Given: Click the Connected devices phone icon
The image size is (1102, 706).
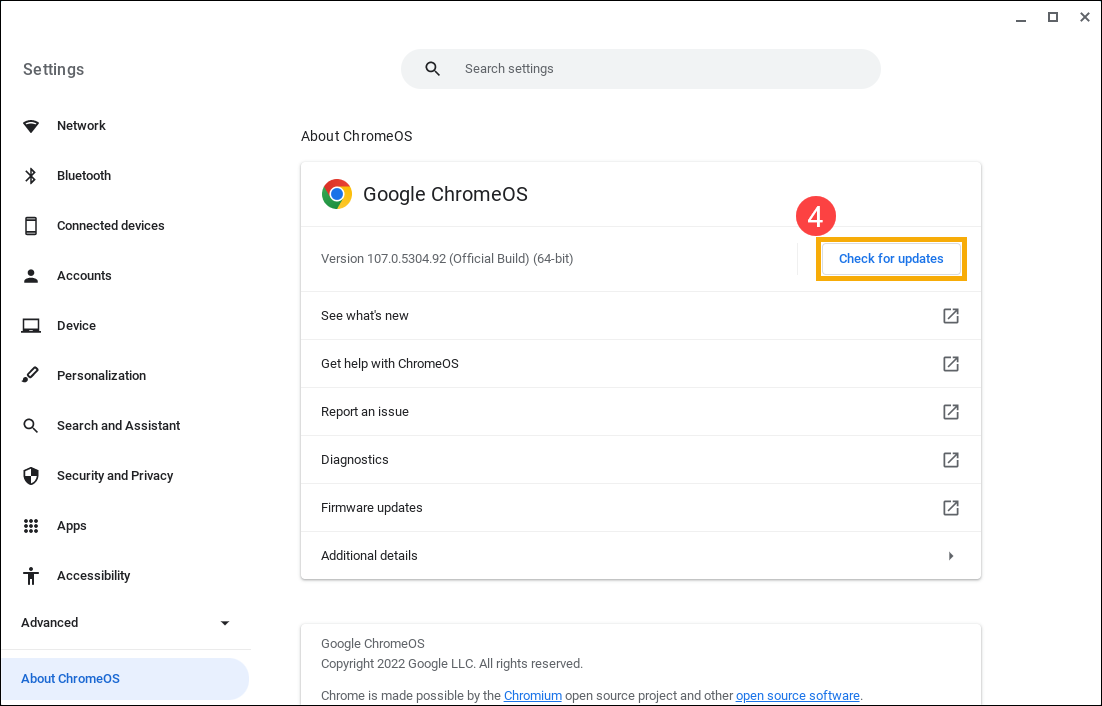Looking at the screenshot, I should point(31,225).
